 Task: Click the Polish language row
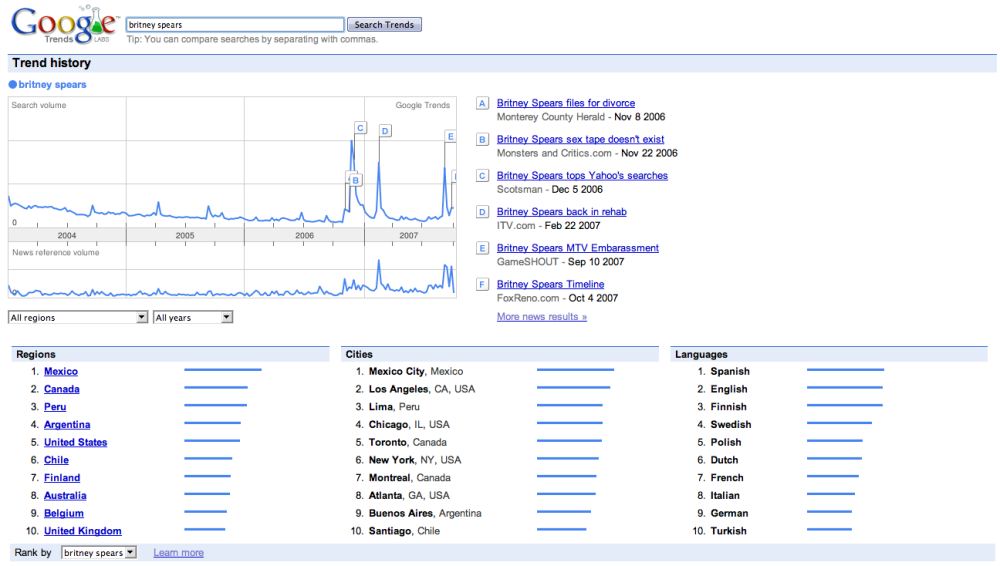[x=726, y=442]
